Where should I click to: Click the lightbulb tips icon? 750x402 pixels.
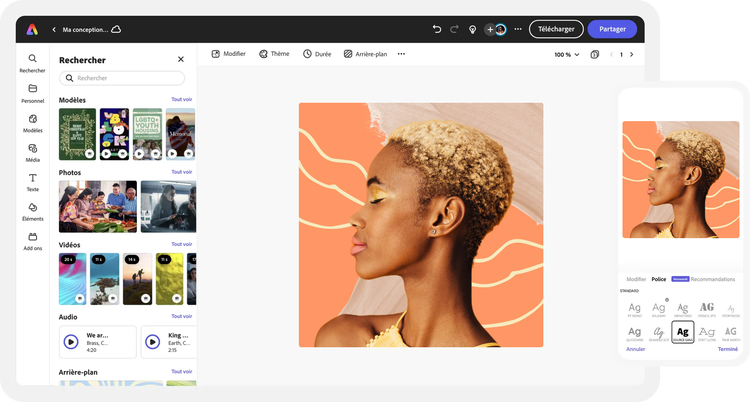click(472, 30)
